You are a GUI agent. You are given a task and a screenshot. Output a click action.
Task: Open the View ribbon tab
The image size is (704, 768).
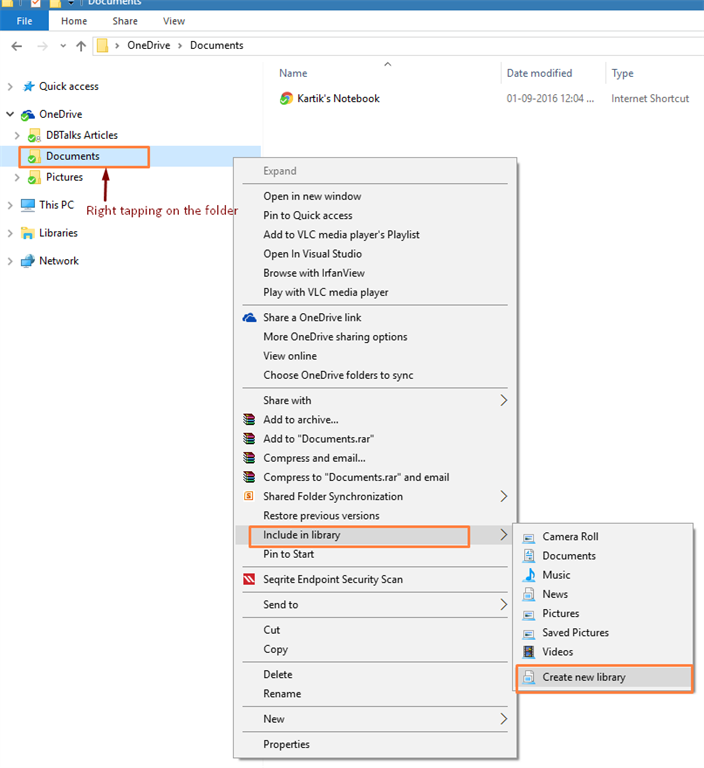174,21
